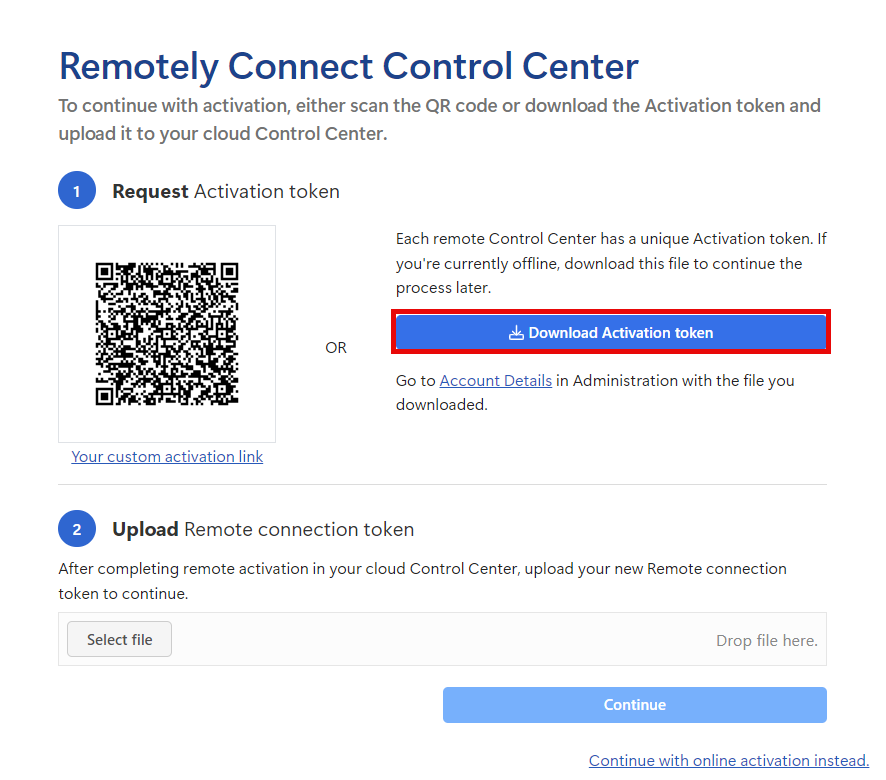Click the step 2 number badge
The height and width of the screenshot is (780, 886).
[77, 529]
